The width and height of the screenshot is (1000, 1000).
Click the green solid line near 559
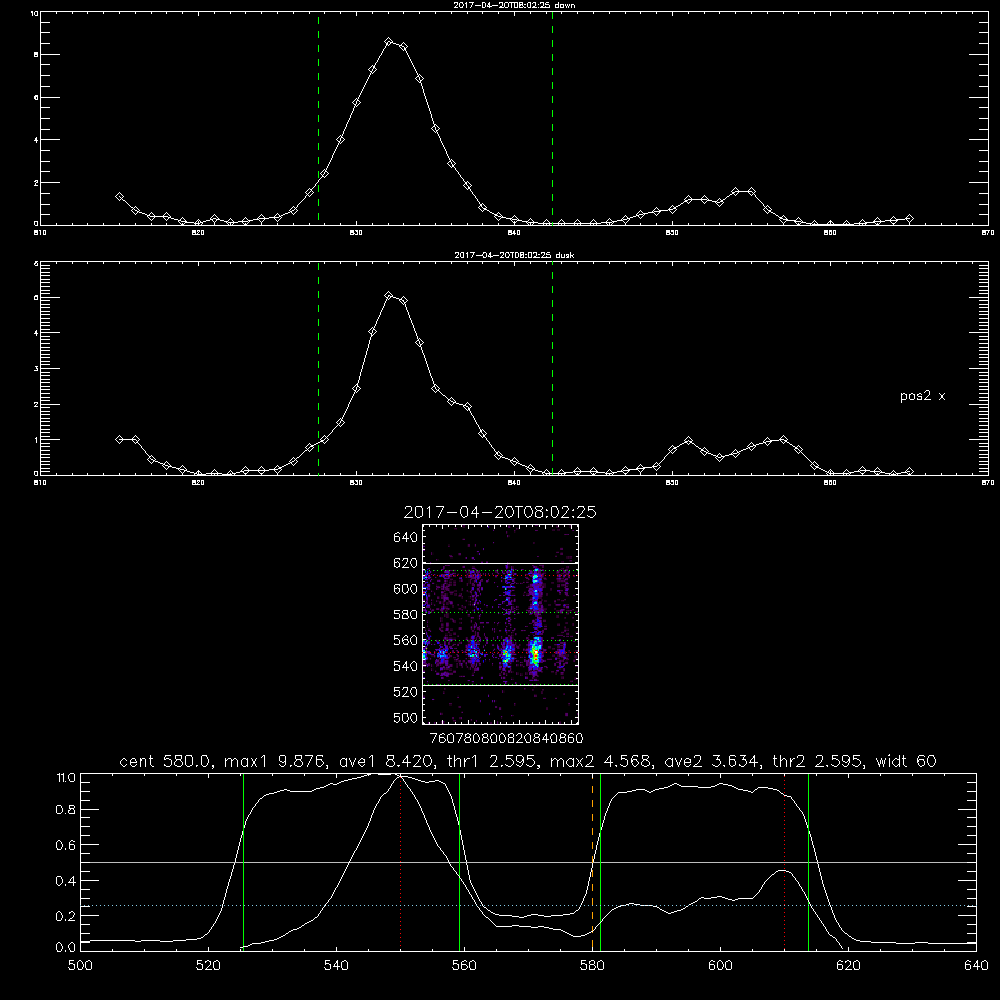459,862
